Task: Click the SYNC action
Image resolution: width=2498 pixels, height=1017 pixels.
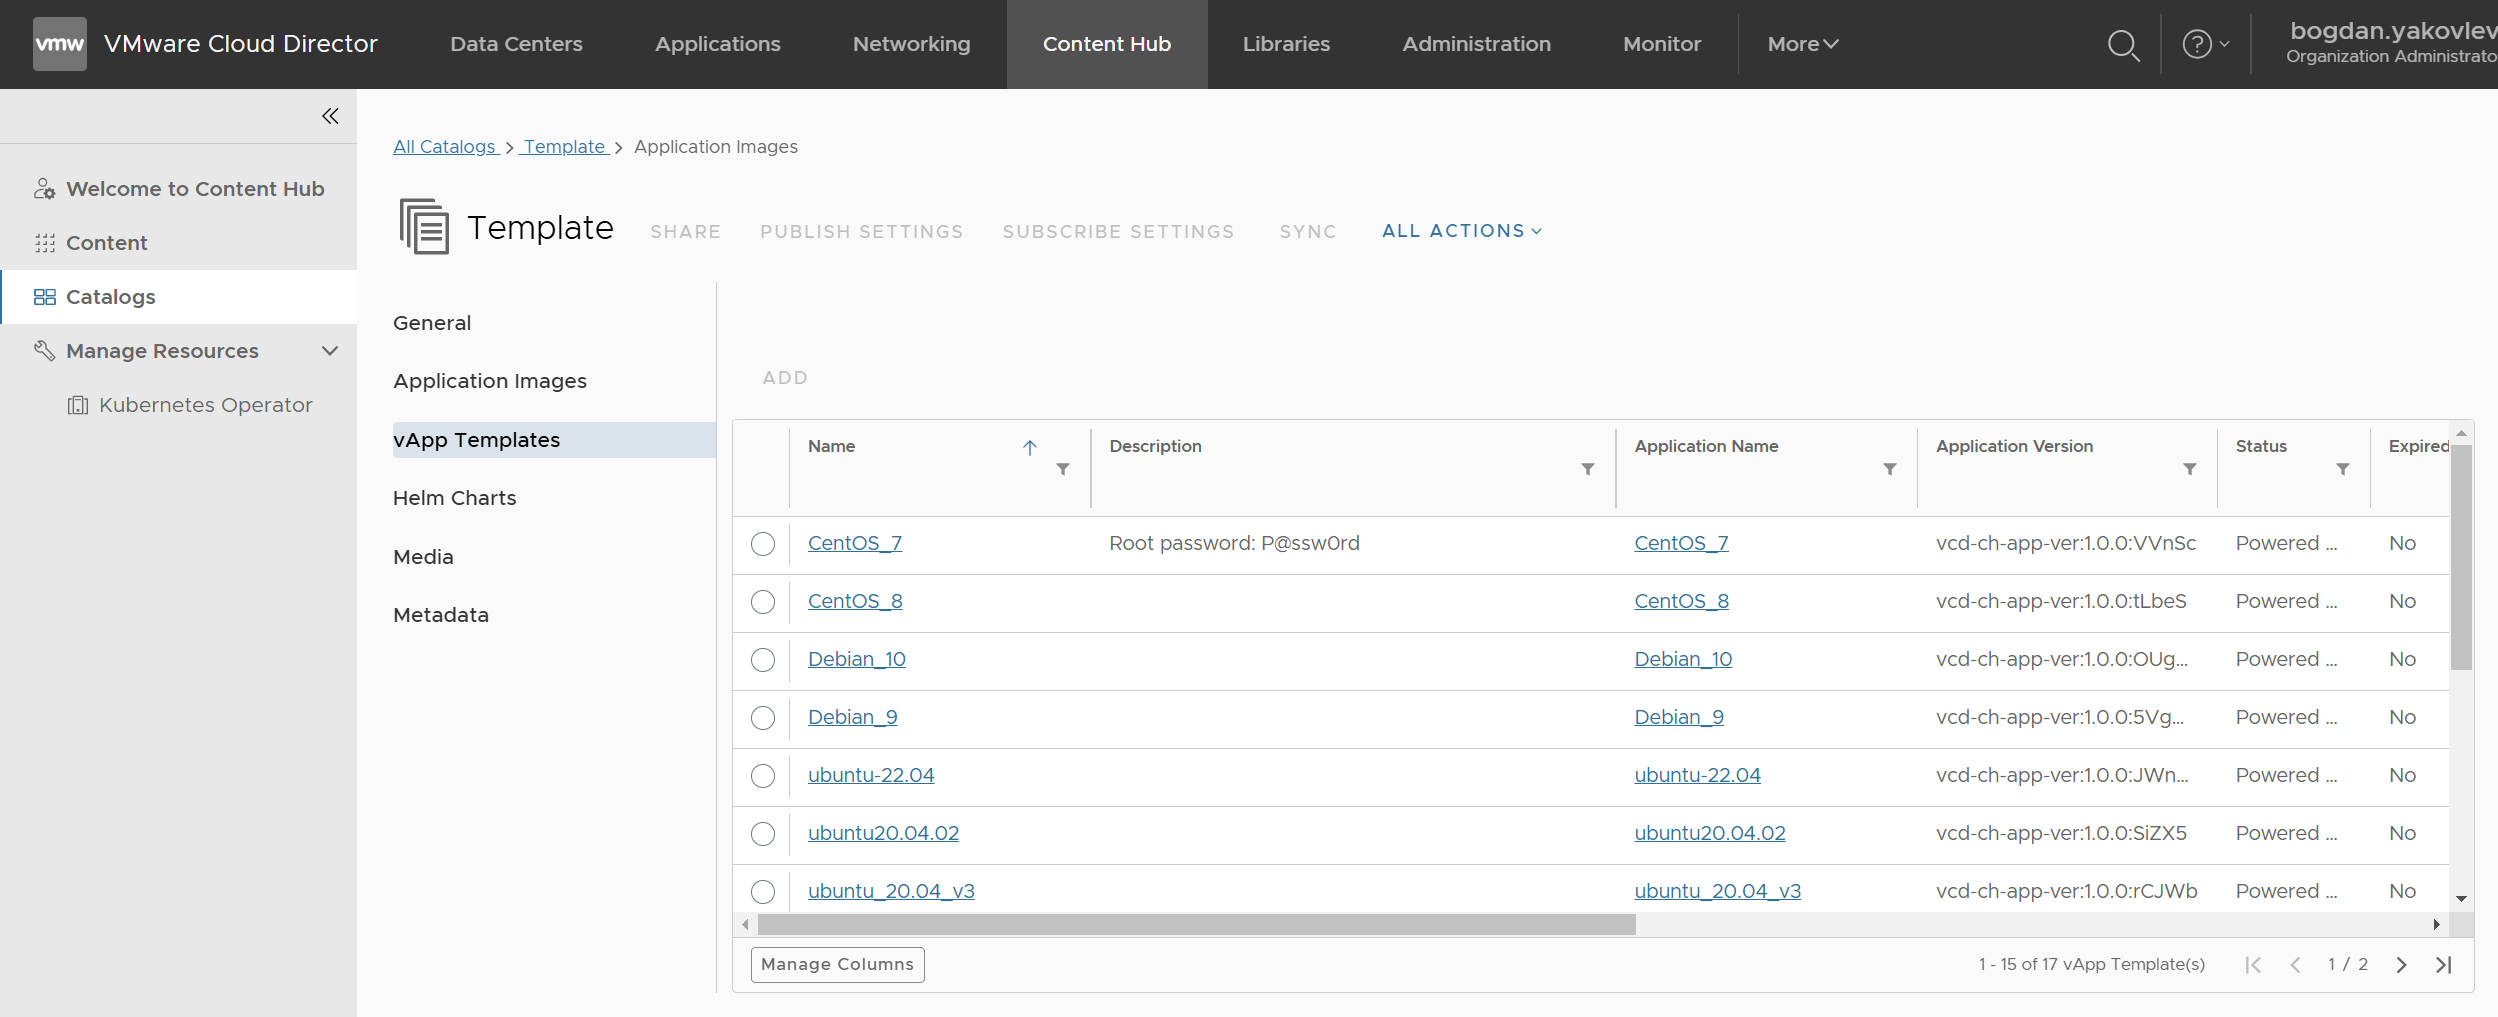Action: click(1308, 232)
